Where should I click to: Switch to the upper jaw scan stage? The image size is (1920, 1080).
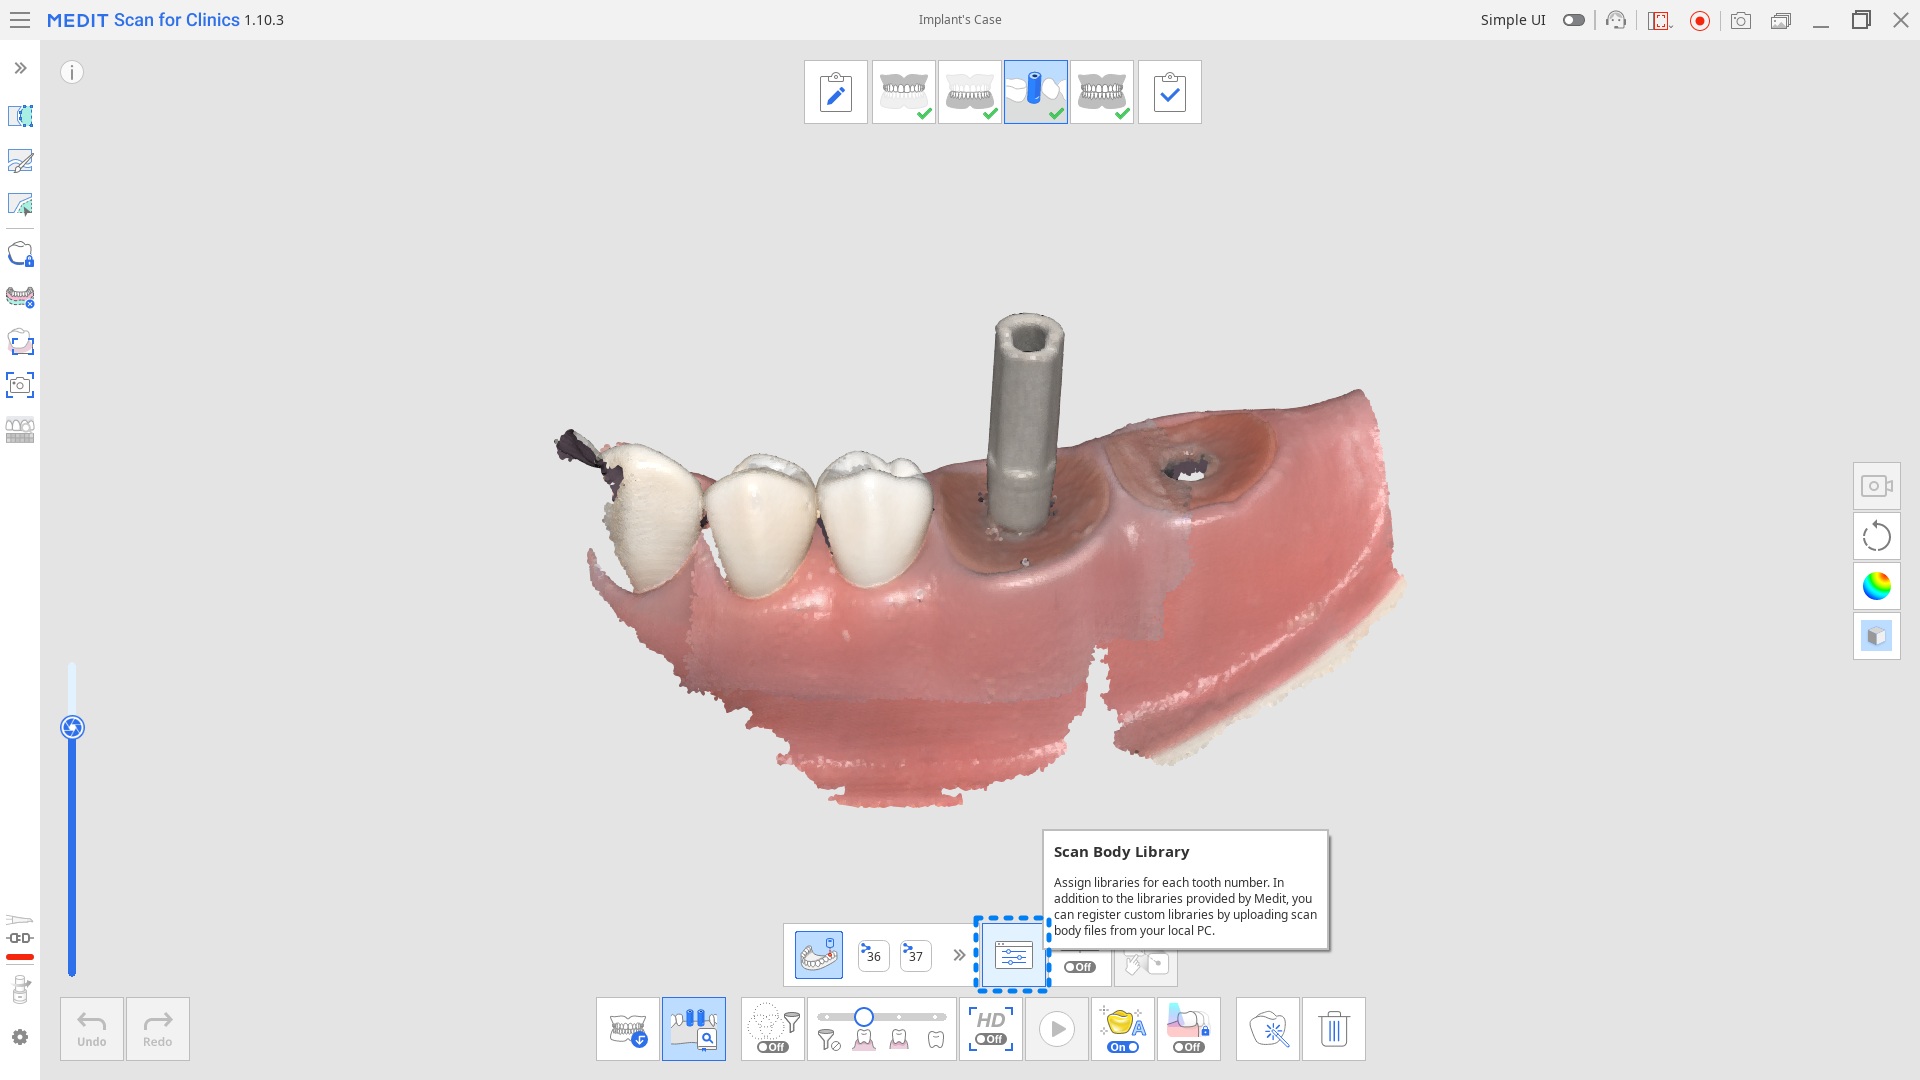(903, 92)
